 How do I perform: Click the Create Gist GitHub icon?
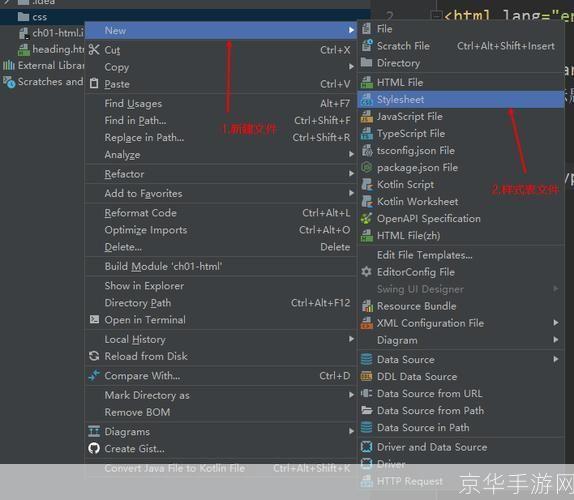pos(94,448)
